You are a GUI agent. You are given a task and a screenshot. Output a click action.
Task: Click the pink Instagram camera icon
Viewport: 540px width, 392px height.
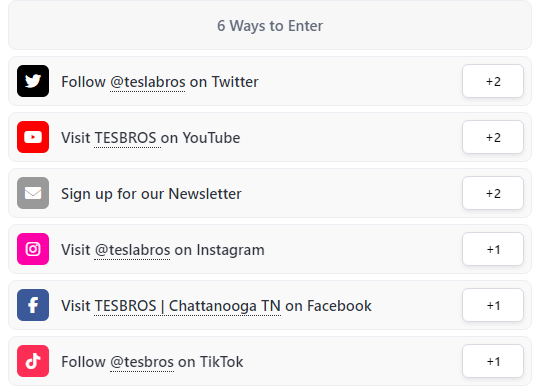[x=33, y=249]
